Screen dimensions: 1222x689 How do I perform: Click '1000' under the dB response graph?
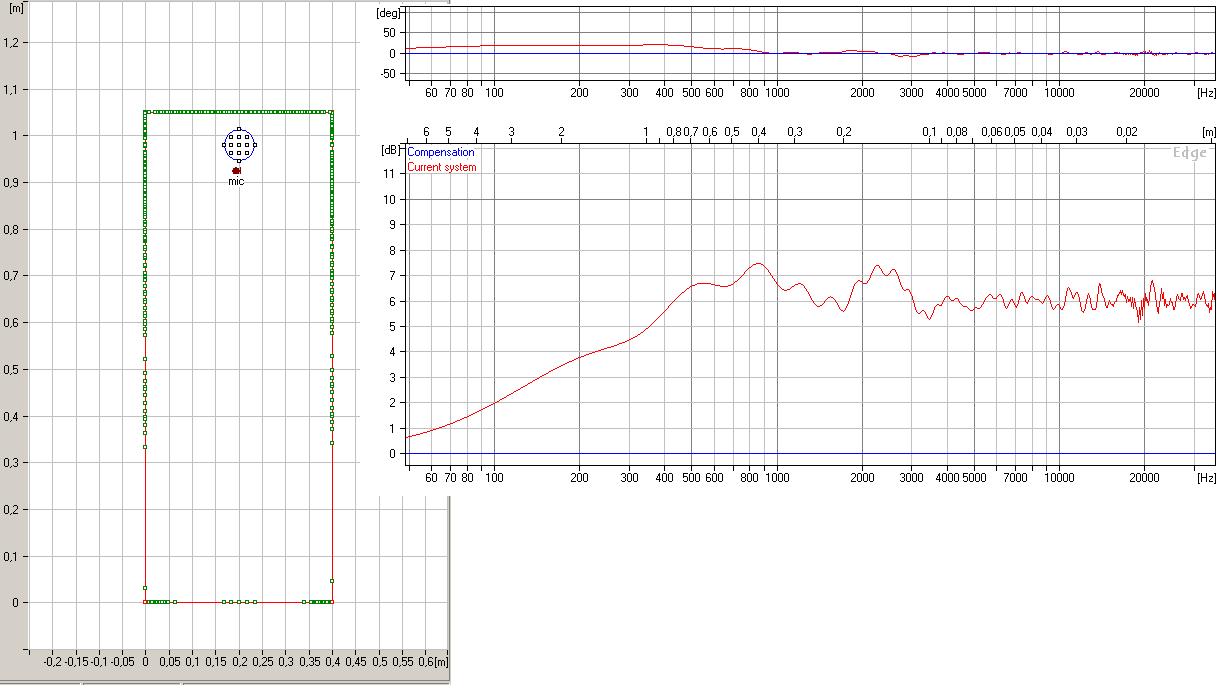pos(777,479)
